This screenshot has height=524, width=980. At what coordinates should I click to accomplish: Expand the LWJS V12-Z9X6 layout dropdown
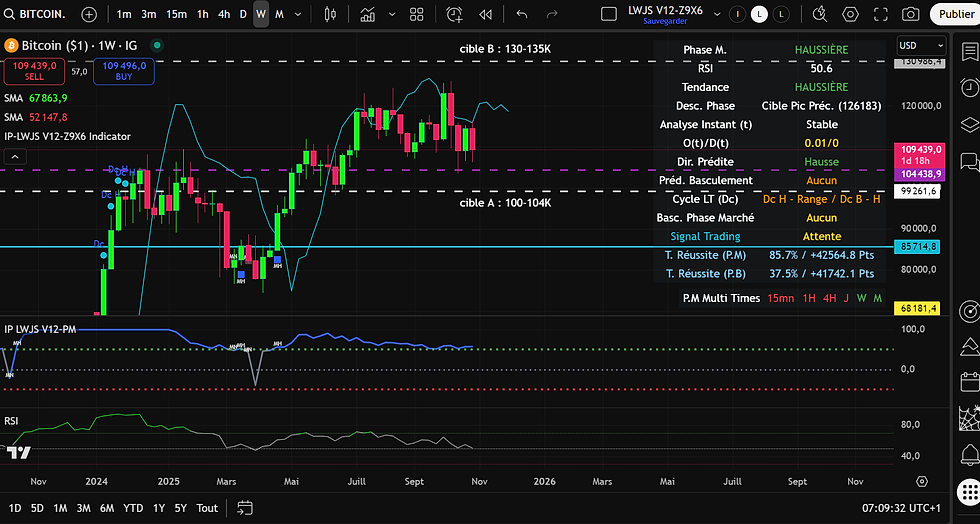click(x=717, y=14)
